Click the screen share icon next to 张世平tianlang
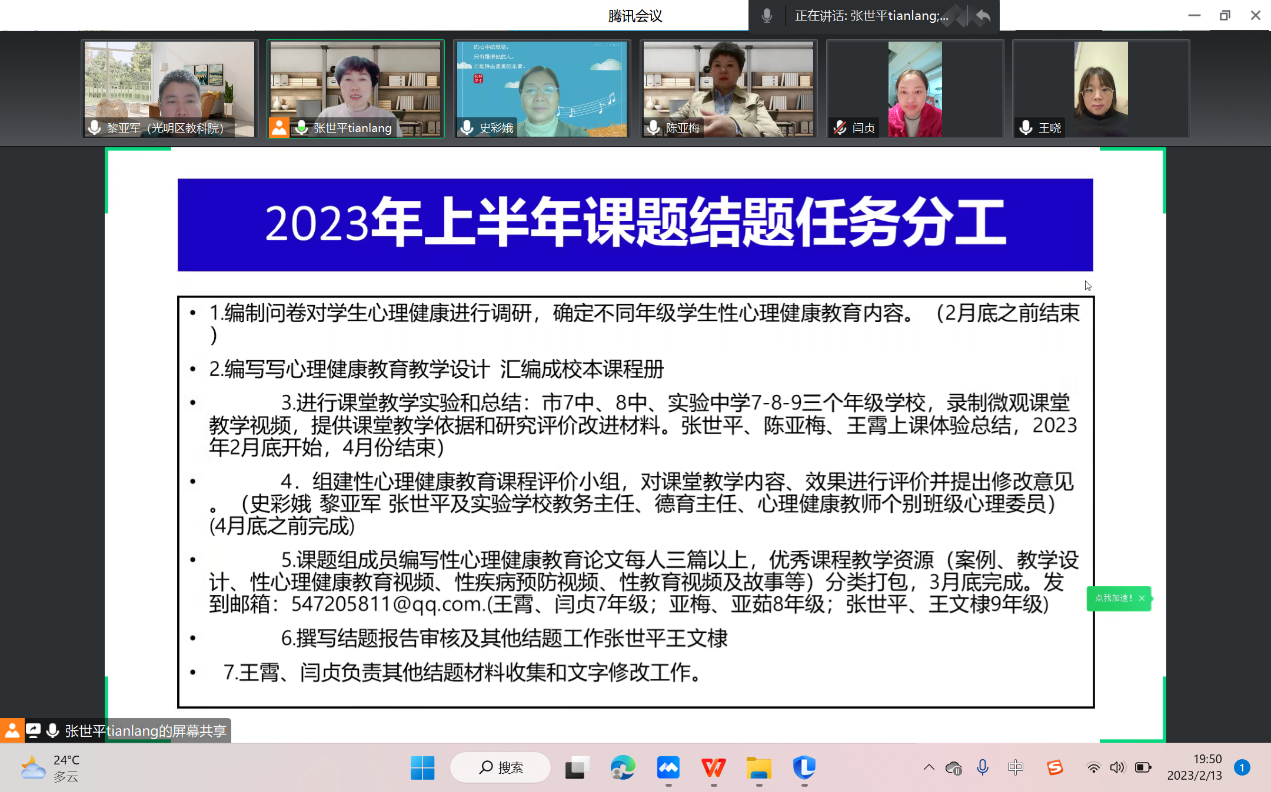Viewport: 1271px width, 792px height. click(x=277, y=128)
